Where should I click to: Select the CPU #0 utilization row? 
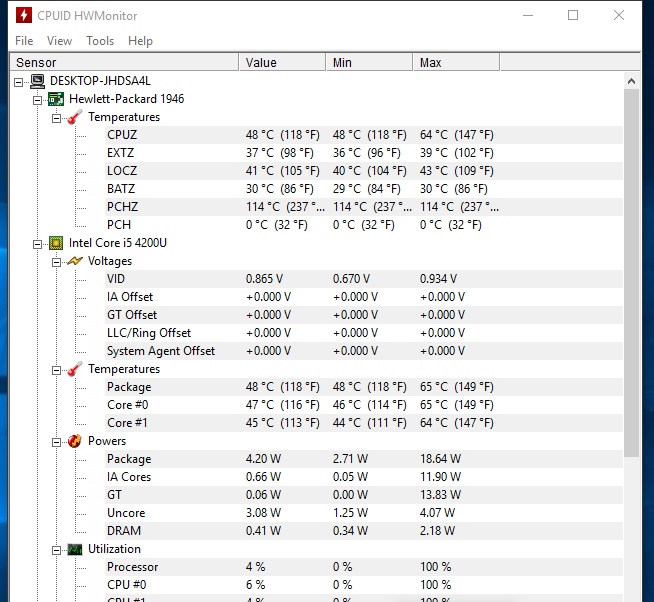(364, 585)
